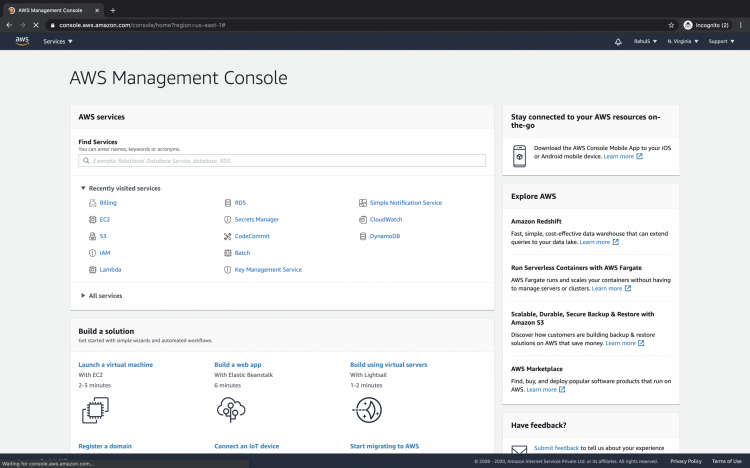Viewport: 750px width, 468px height.
Task: Click the Billing service icon
Action: pyautogui.click(x=92, y=203)
